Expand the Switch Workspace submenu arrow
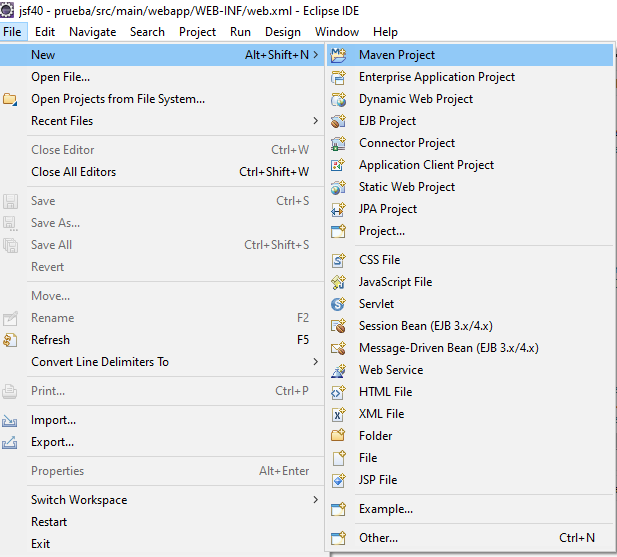617x557 pixels. coord(315,500)
